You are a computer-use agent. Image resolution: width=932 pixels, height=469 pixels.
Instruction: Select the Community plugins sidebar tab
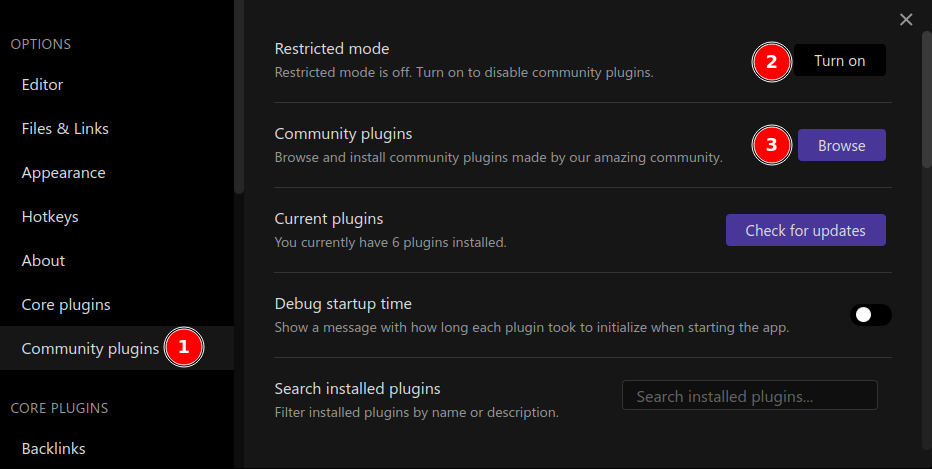tap(90, 349)
